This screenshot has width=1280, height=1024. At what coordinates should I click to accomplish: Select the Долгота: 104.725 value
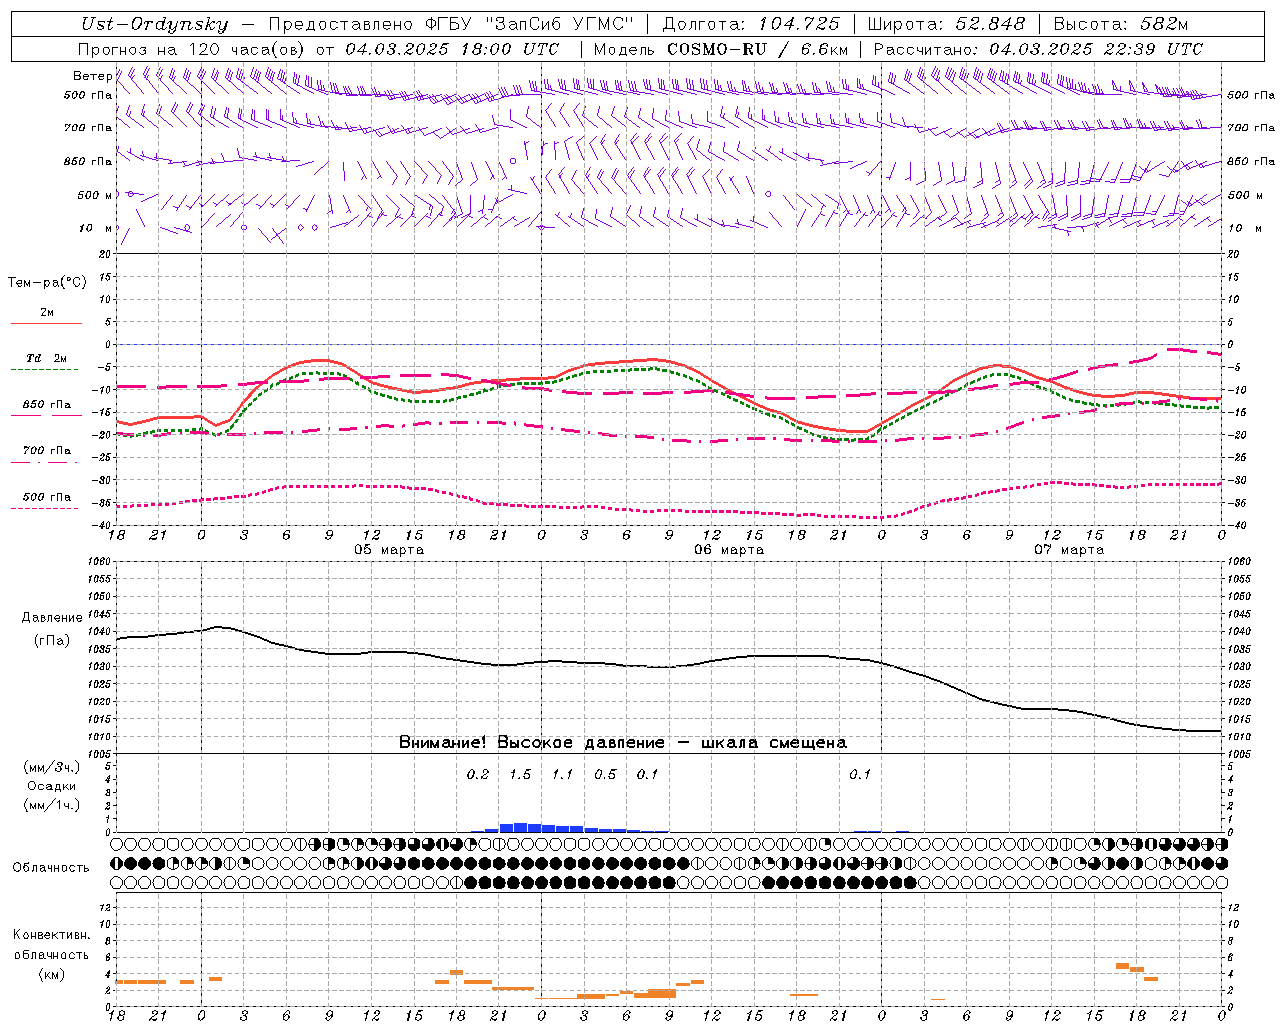[751, 24]
